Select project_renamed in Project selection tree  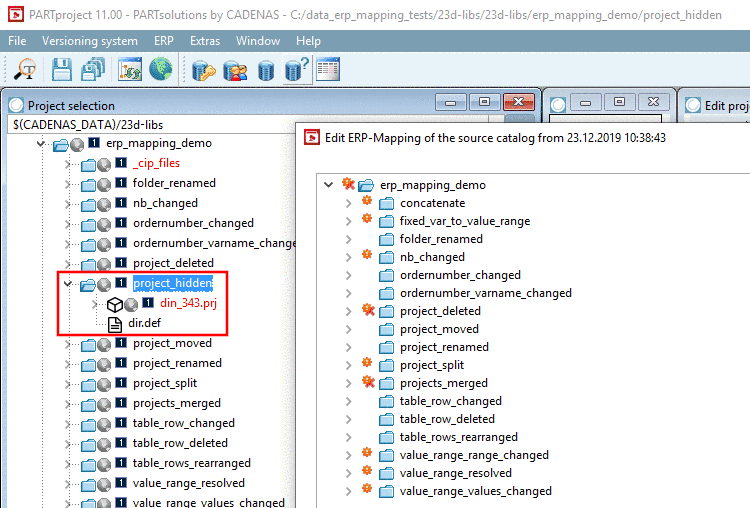pos(177,363)
